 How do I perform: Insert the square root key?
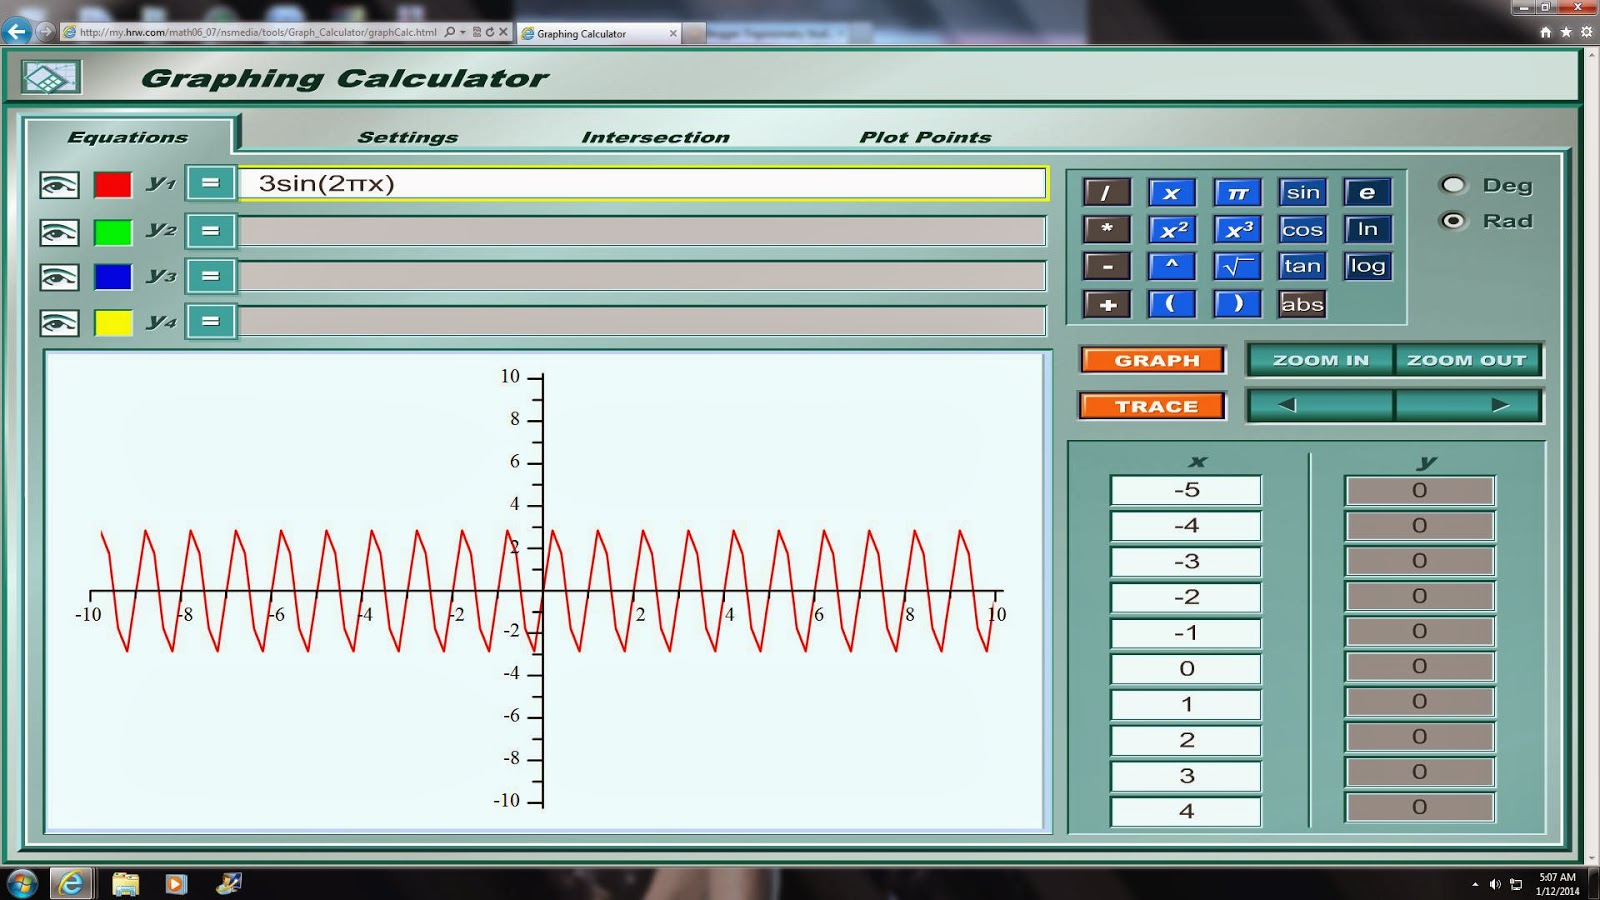point(1238,266)
